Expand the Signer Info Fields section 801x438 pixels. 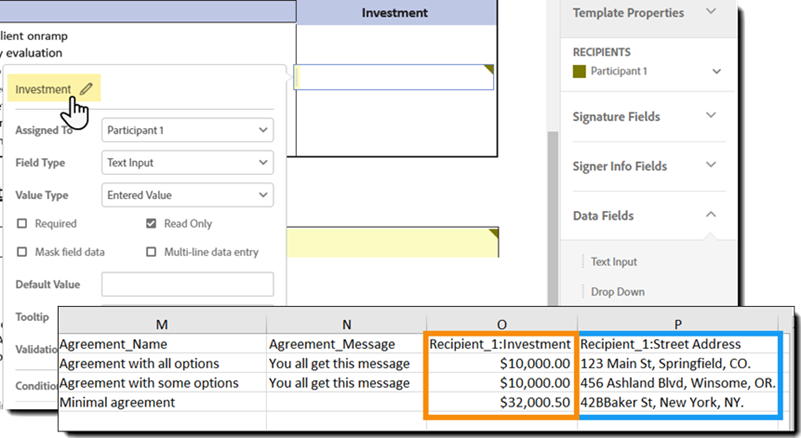tap(711, 166)
